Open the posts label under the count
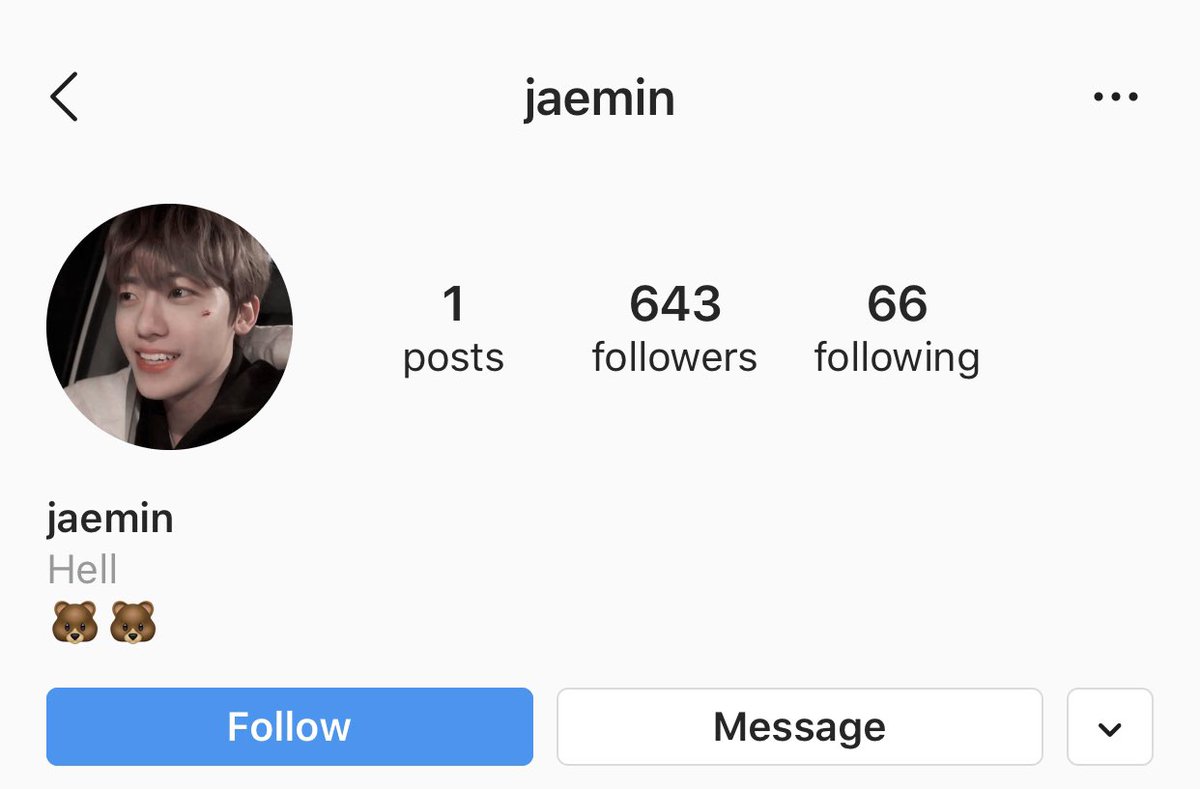1200x789 pixels. [454, 357]
